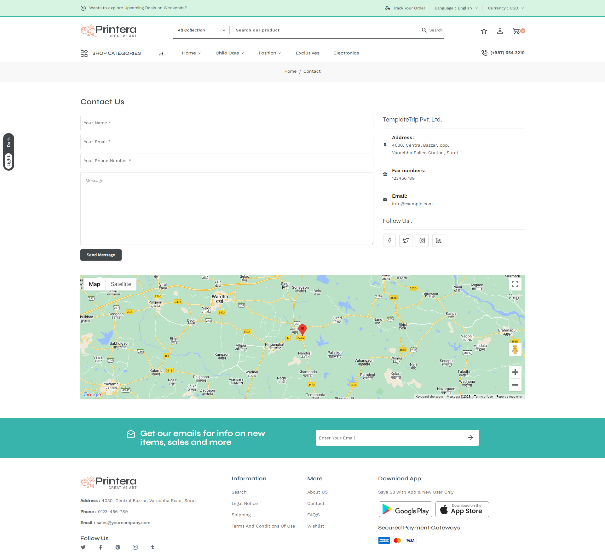Open the Currency selector dropdown
The height and width of the screenshot is (555, 605).
[x=506, y=7]
